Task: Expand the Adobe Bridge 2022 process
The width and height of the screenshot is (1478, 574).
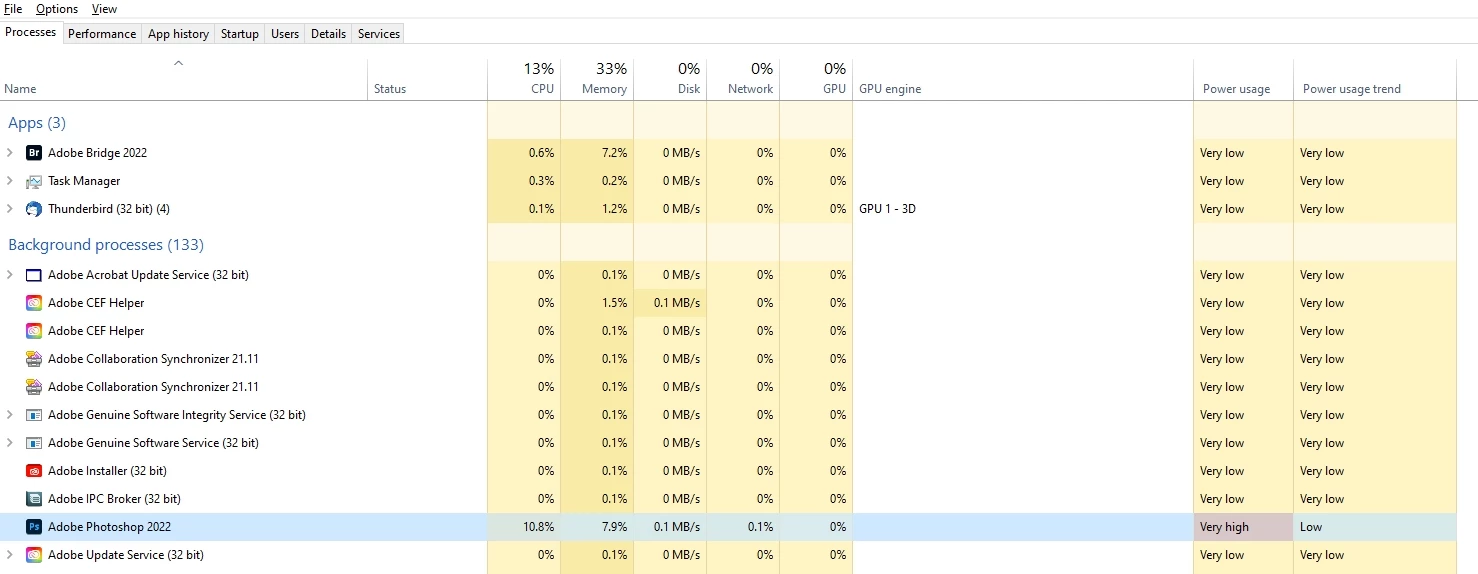Action: (10, 153)
